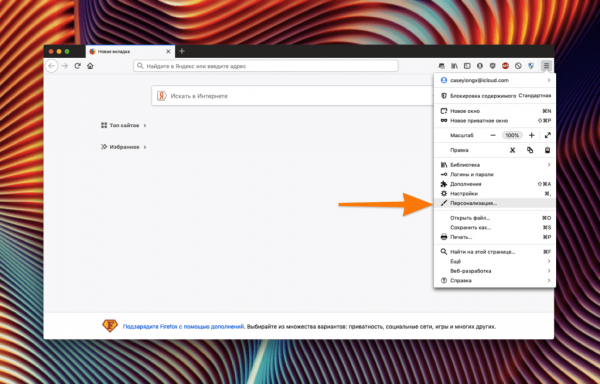Select Персонализация menu item
The width and height of the screenshot is (600, 384).
495,203
